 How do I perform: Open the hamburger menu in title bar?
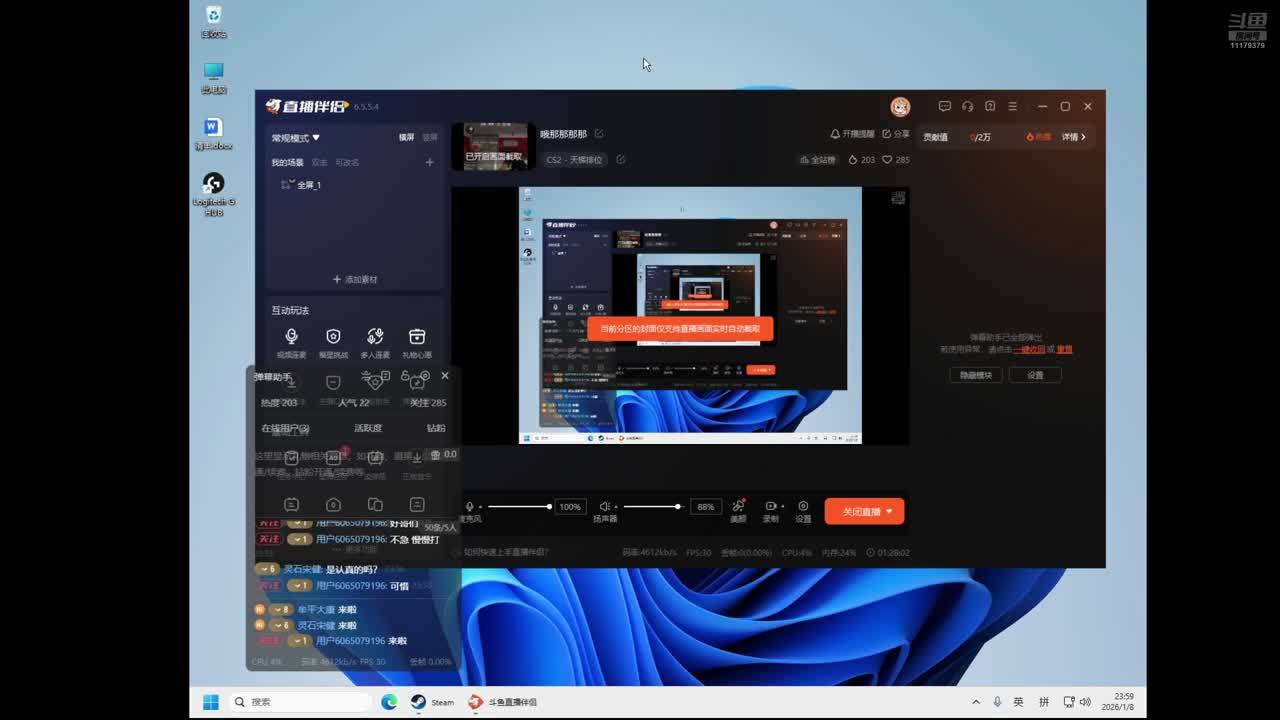coord(1012,106)
